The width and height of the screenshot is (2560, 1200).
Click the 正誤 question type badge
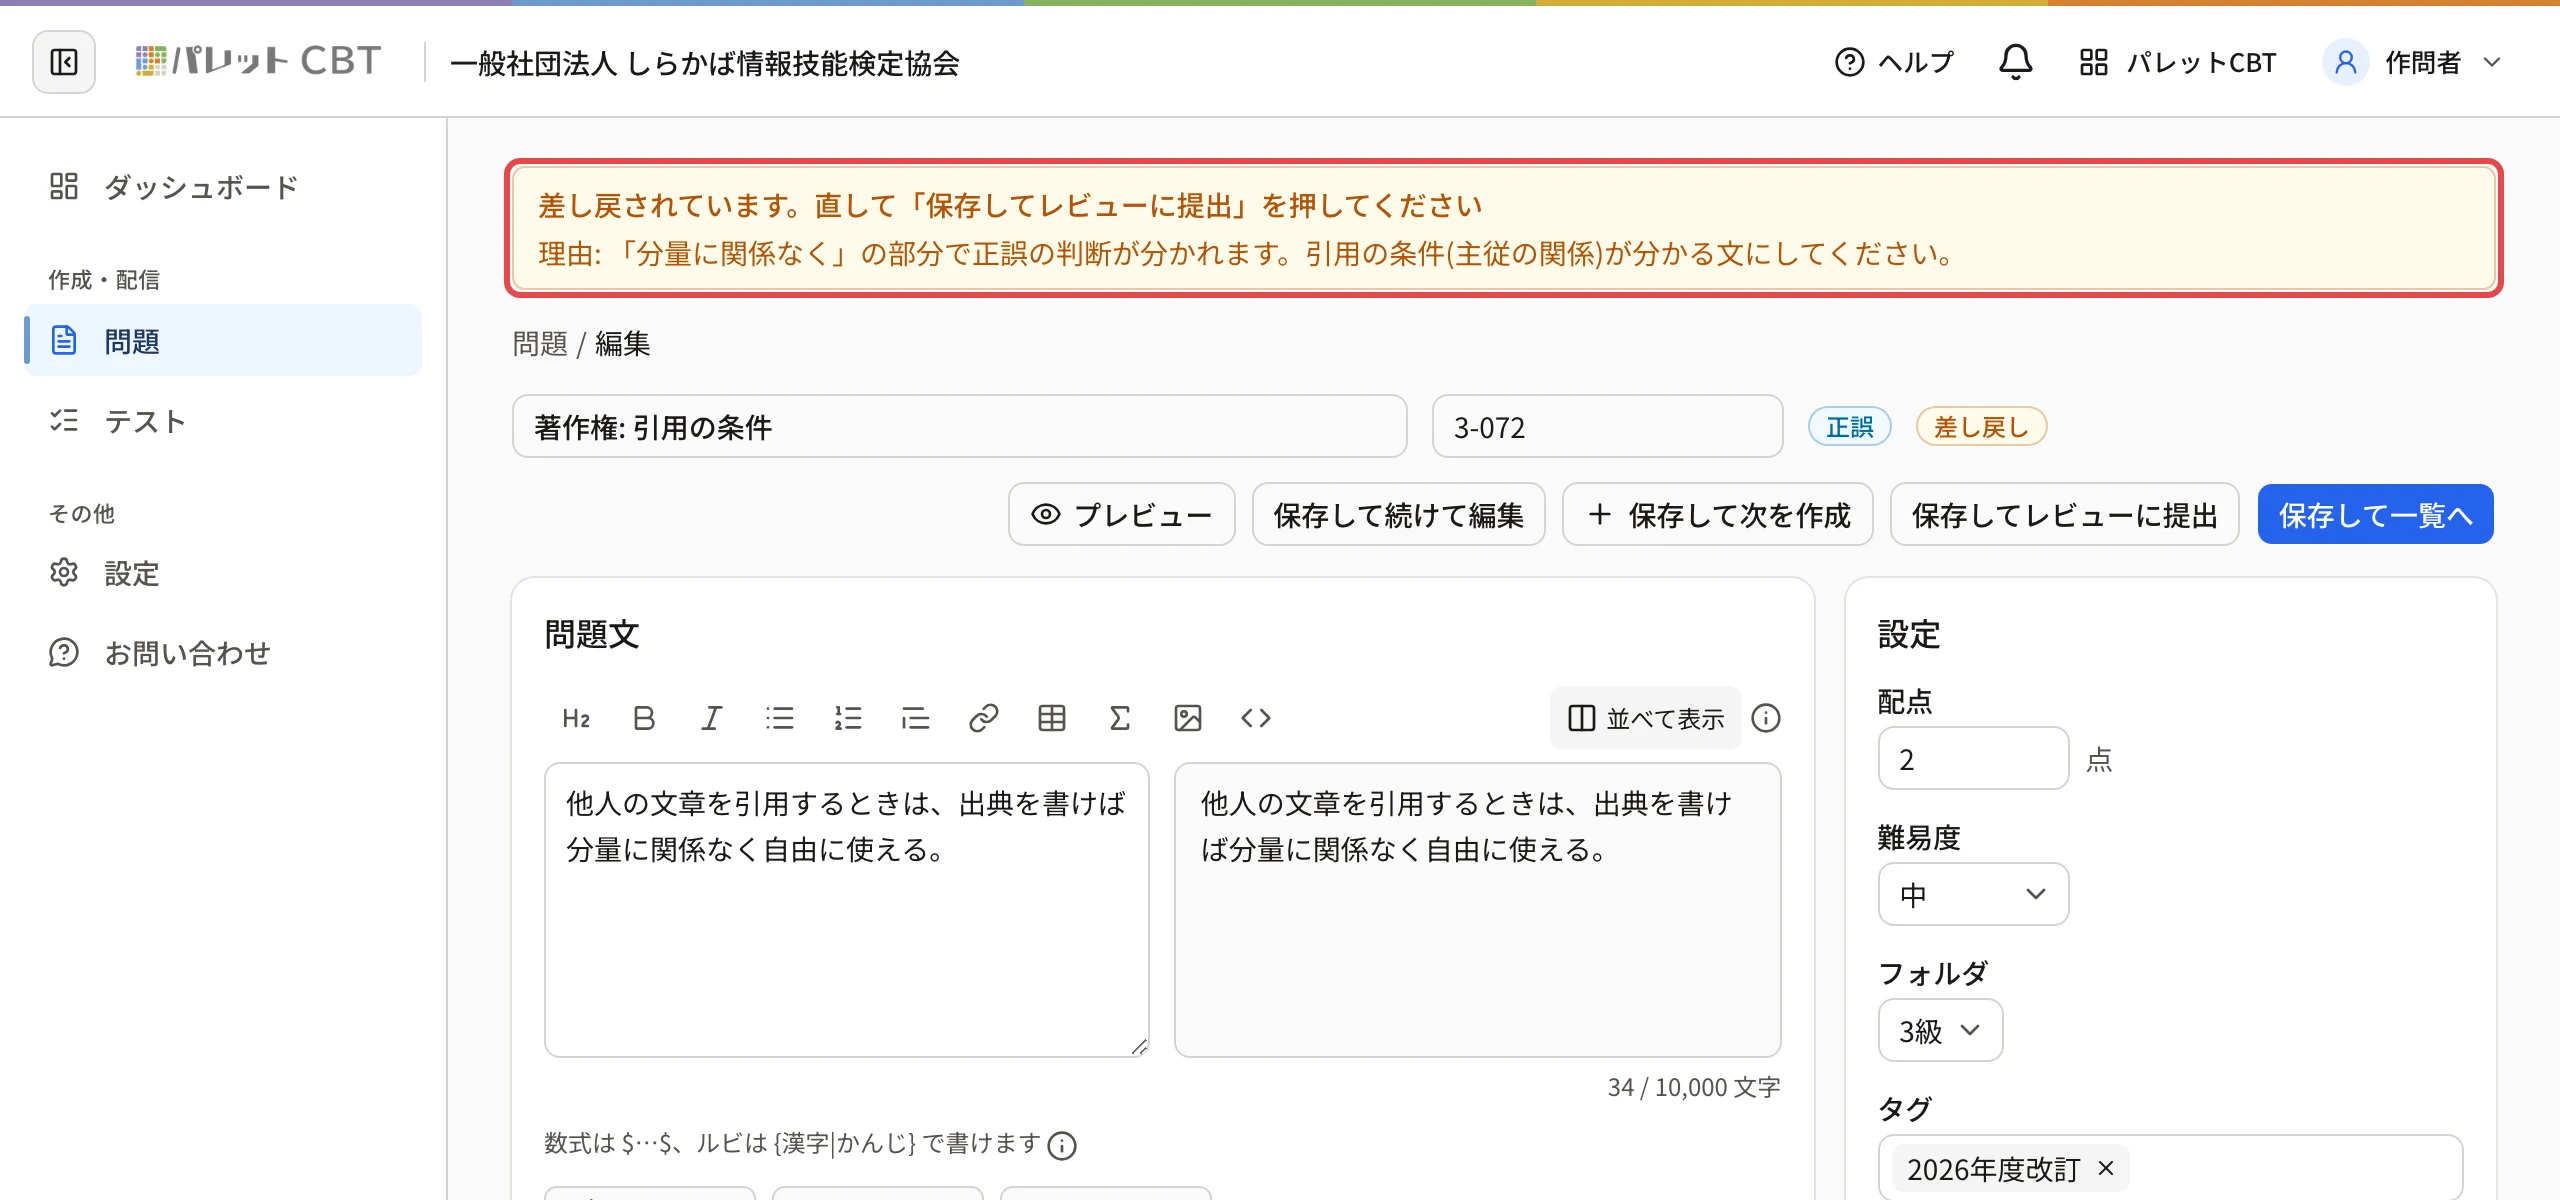point(1850,427)
